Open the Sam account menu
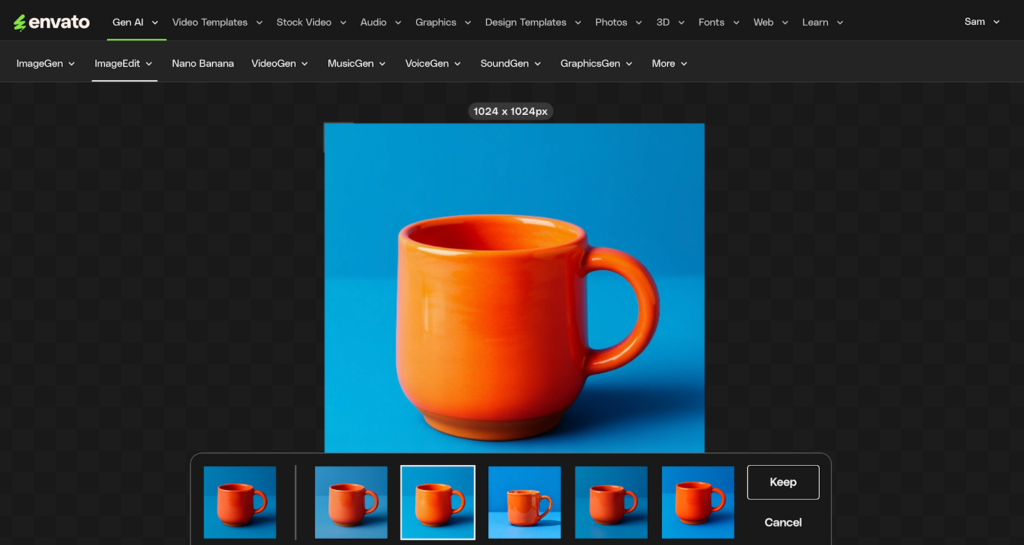Screen dimensions: 1024x545 tap(981, 22)
